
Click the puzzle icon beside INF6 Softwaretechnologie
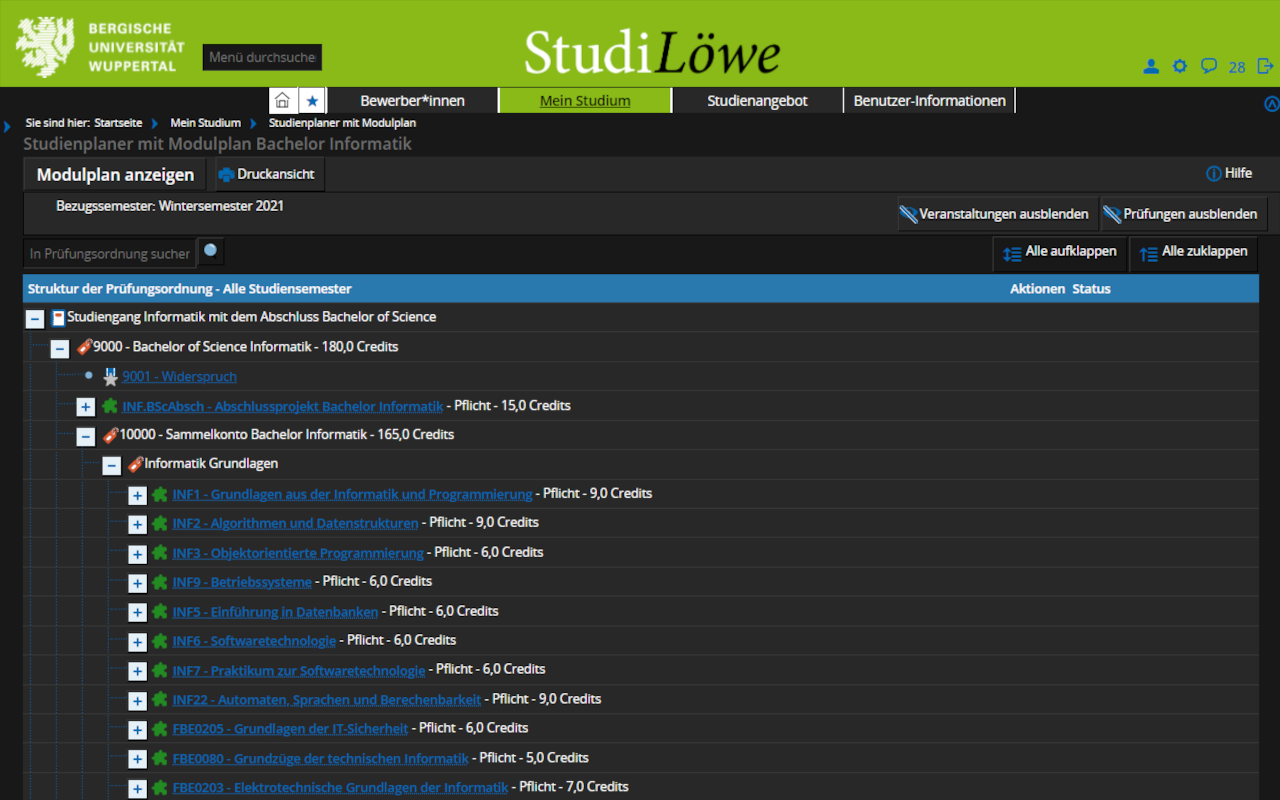tap(159, 641)
